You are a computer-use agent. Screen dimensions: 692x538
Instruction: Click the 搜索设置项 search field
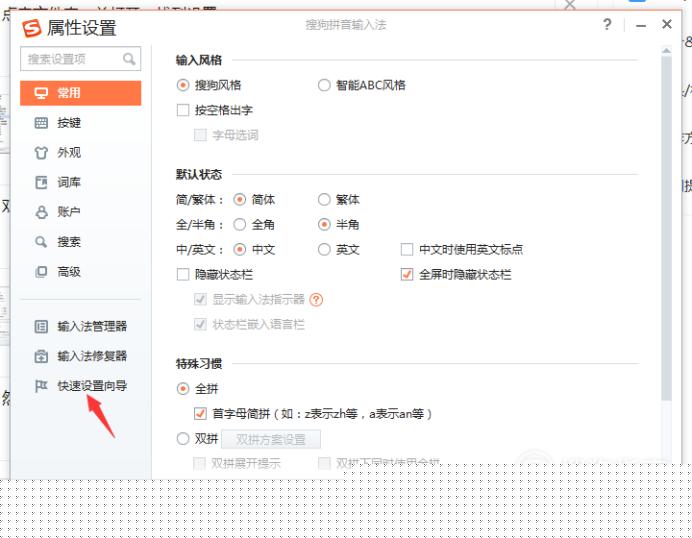[80, 59]
